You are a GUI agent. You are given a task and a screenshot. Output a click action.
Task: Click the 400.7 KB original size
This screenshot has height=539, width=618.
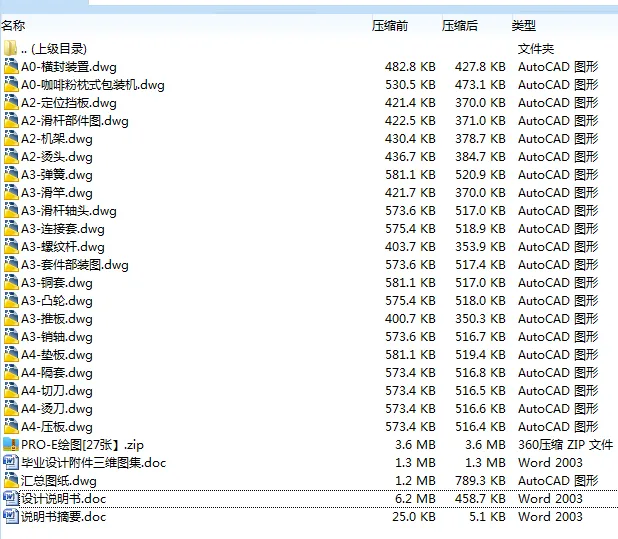410,319
